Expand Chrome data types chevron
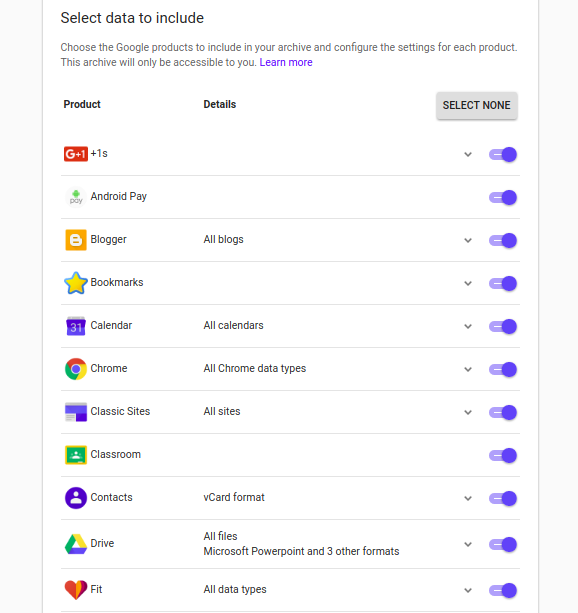This screenshot has width=578, height=613. 468,369
